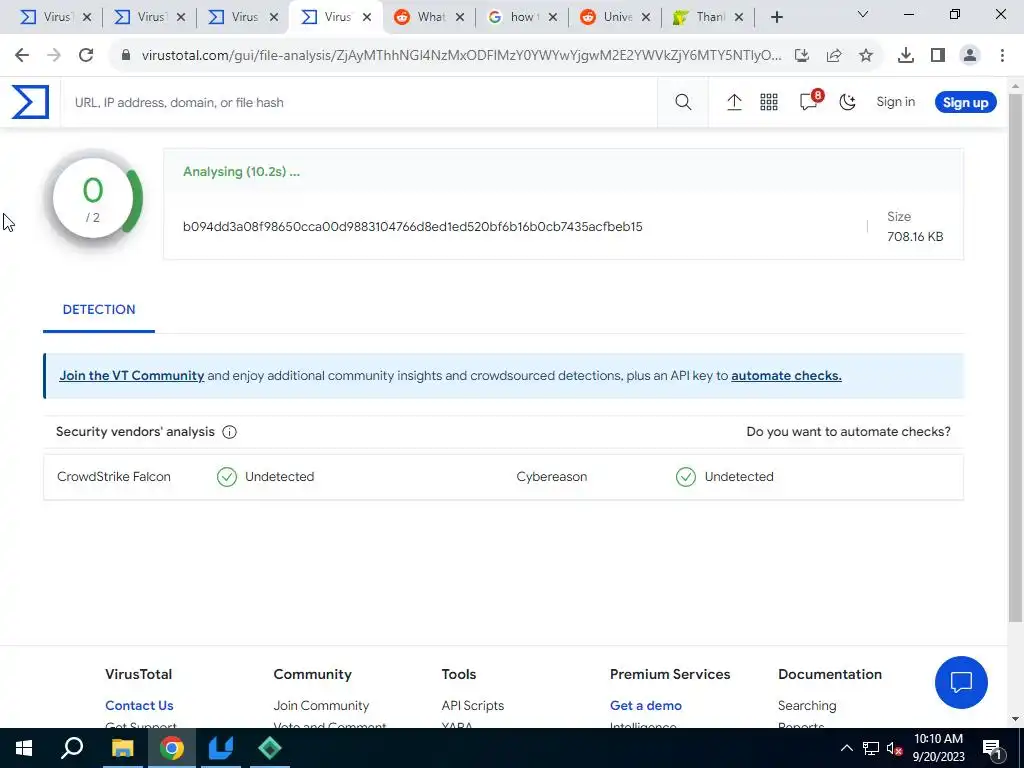
Task: Open API Scripts footer link
Action: tap(473, 705)
